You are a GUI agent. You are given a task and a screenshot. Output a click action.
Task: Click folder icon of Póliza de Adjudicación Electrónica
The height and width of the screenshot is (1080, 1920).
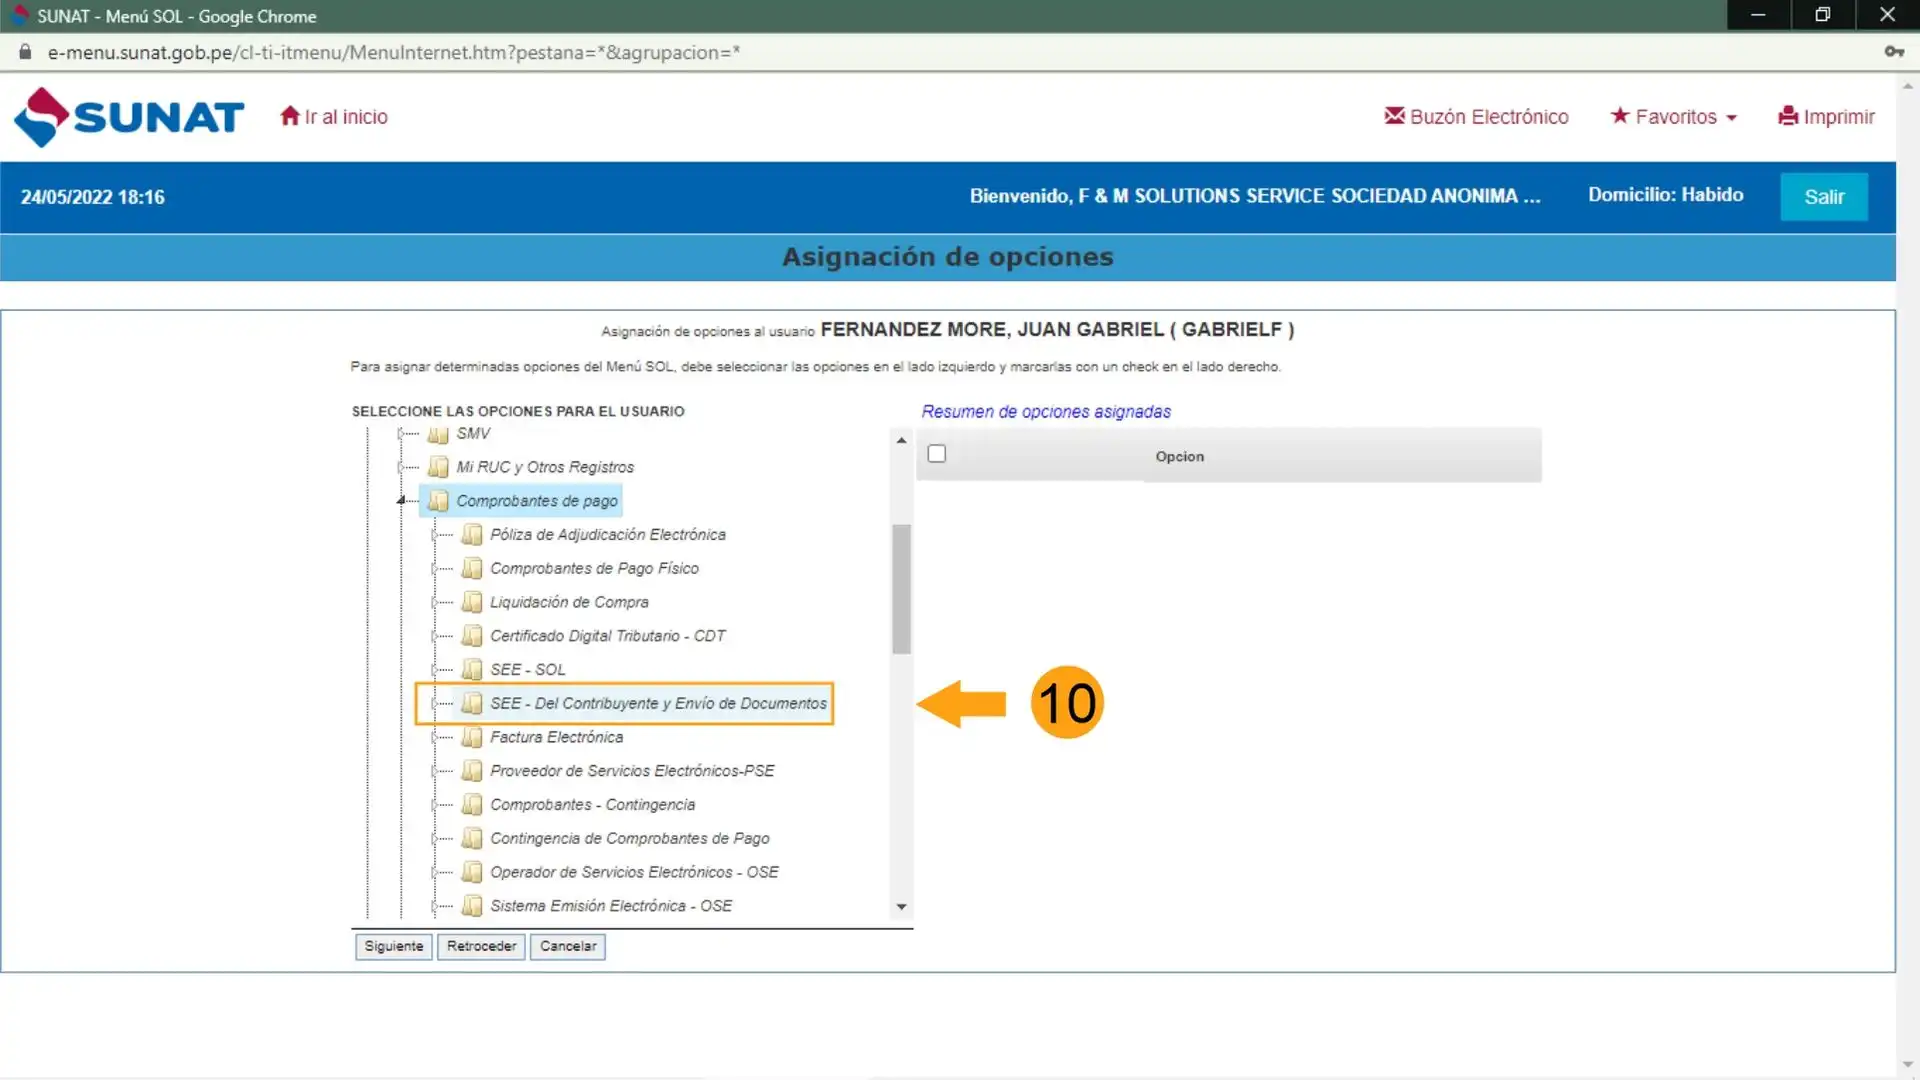coord(472,535)
